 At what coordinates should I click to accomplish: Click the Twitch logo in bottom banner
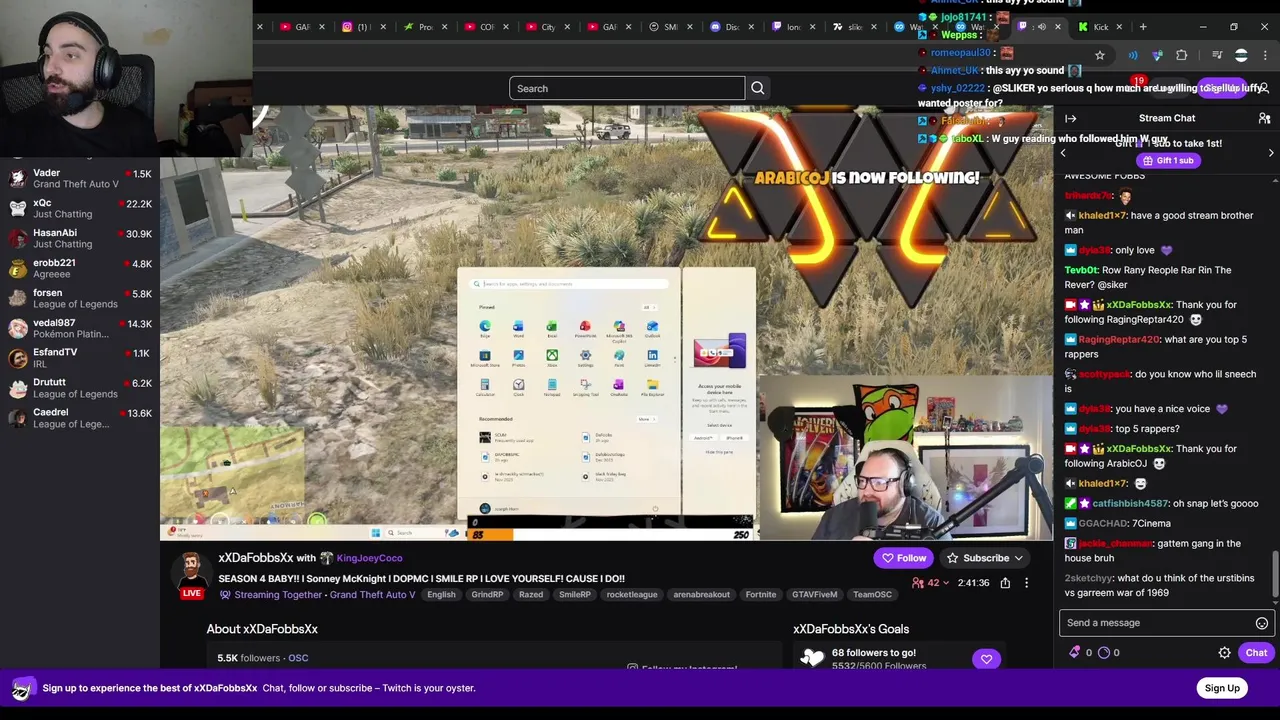[x=21, y=688]
